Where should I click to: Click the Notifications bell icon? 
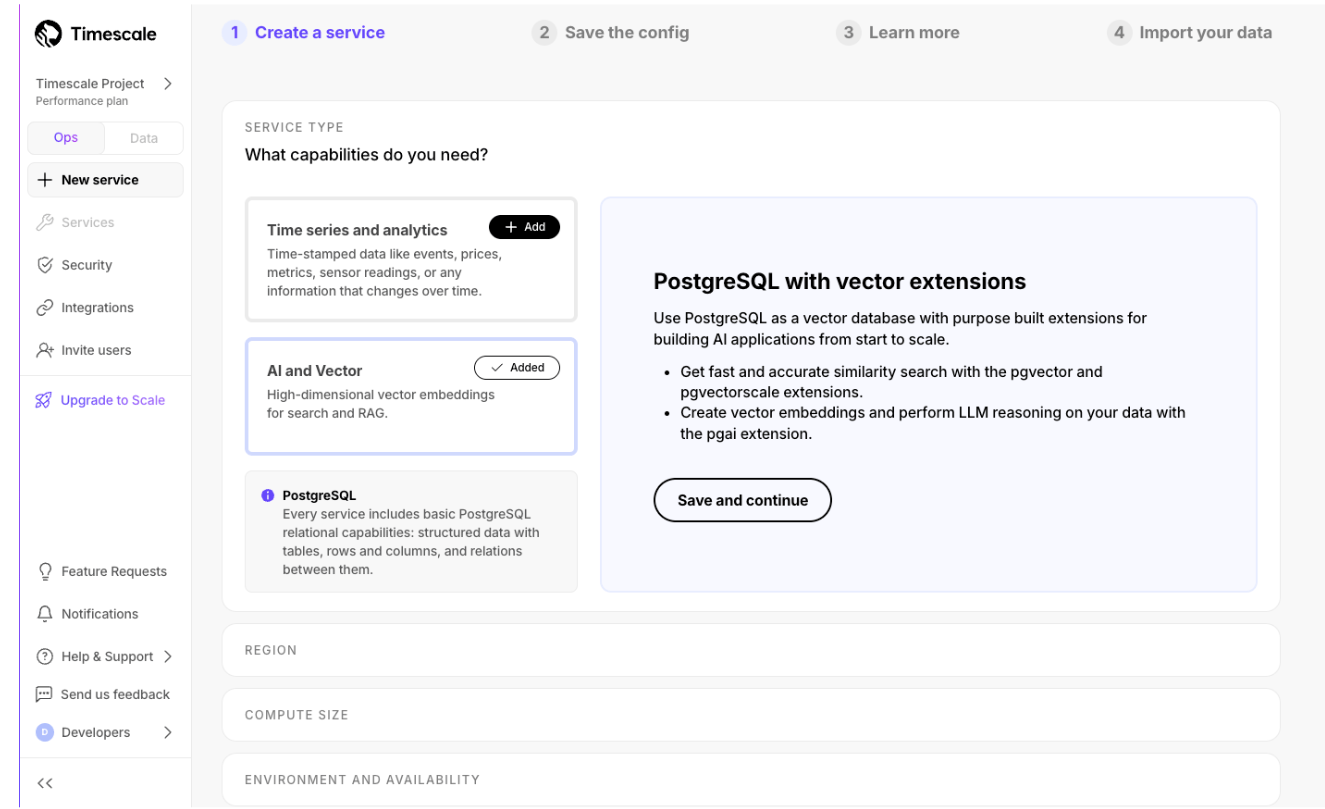pyautogui.click(x=44, y=614)
